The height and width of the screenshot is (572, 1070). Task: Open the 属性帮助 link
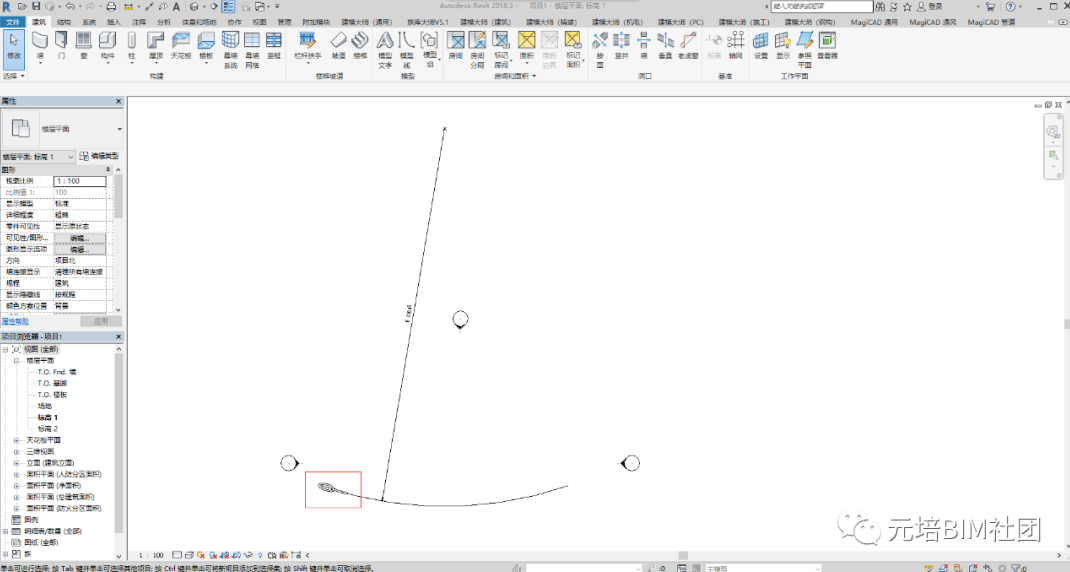coord(15,321)
